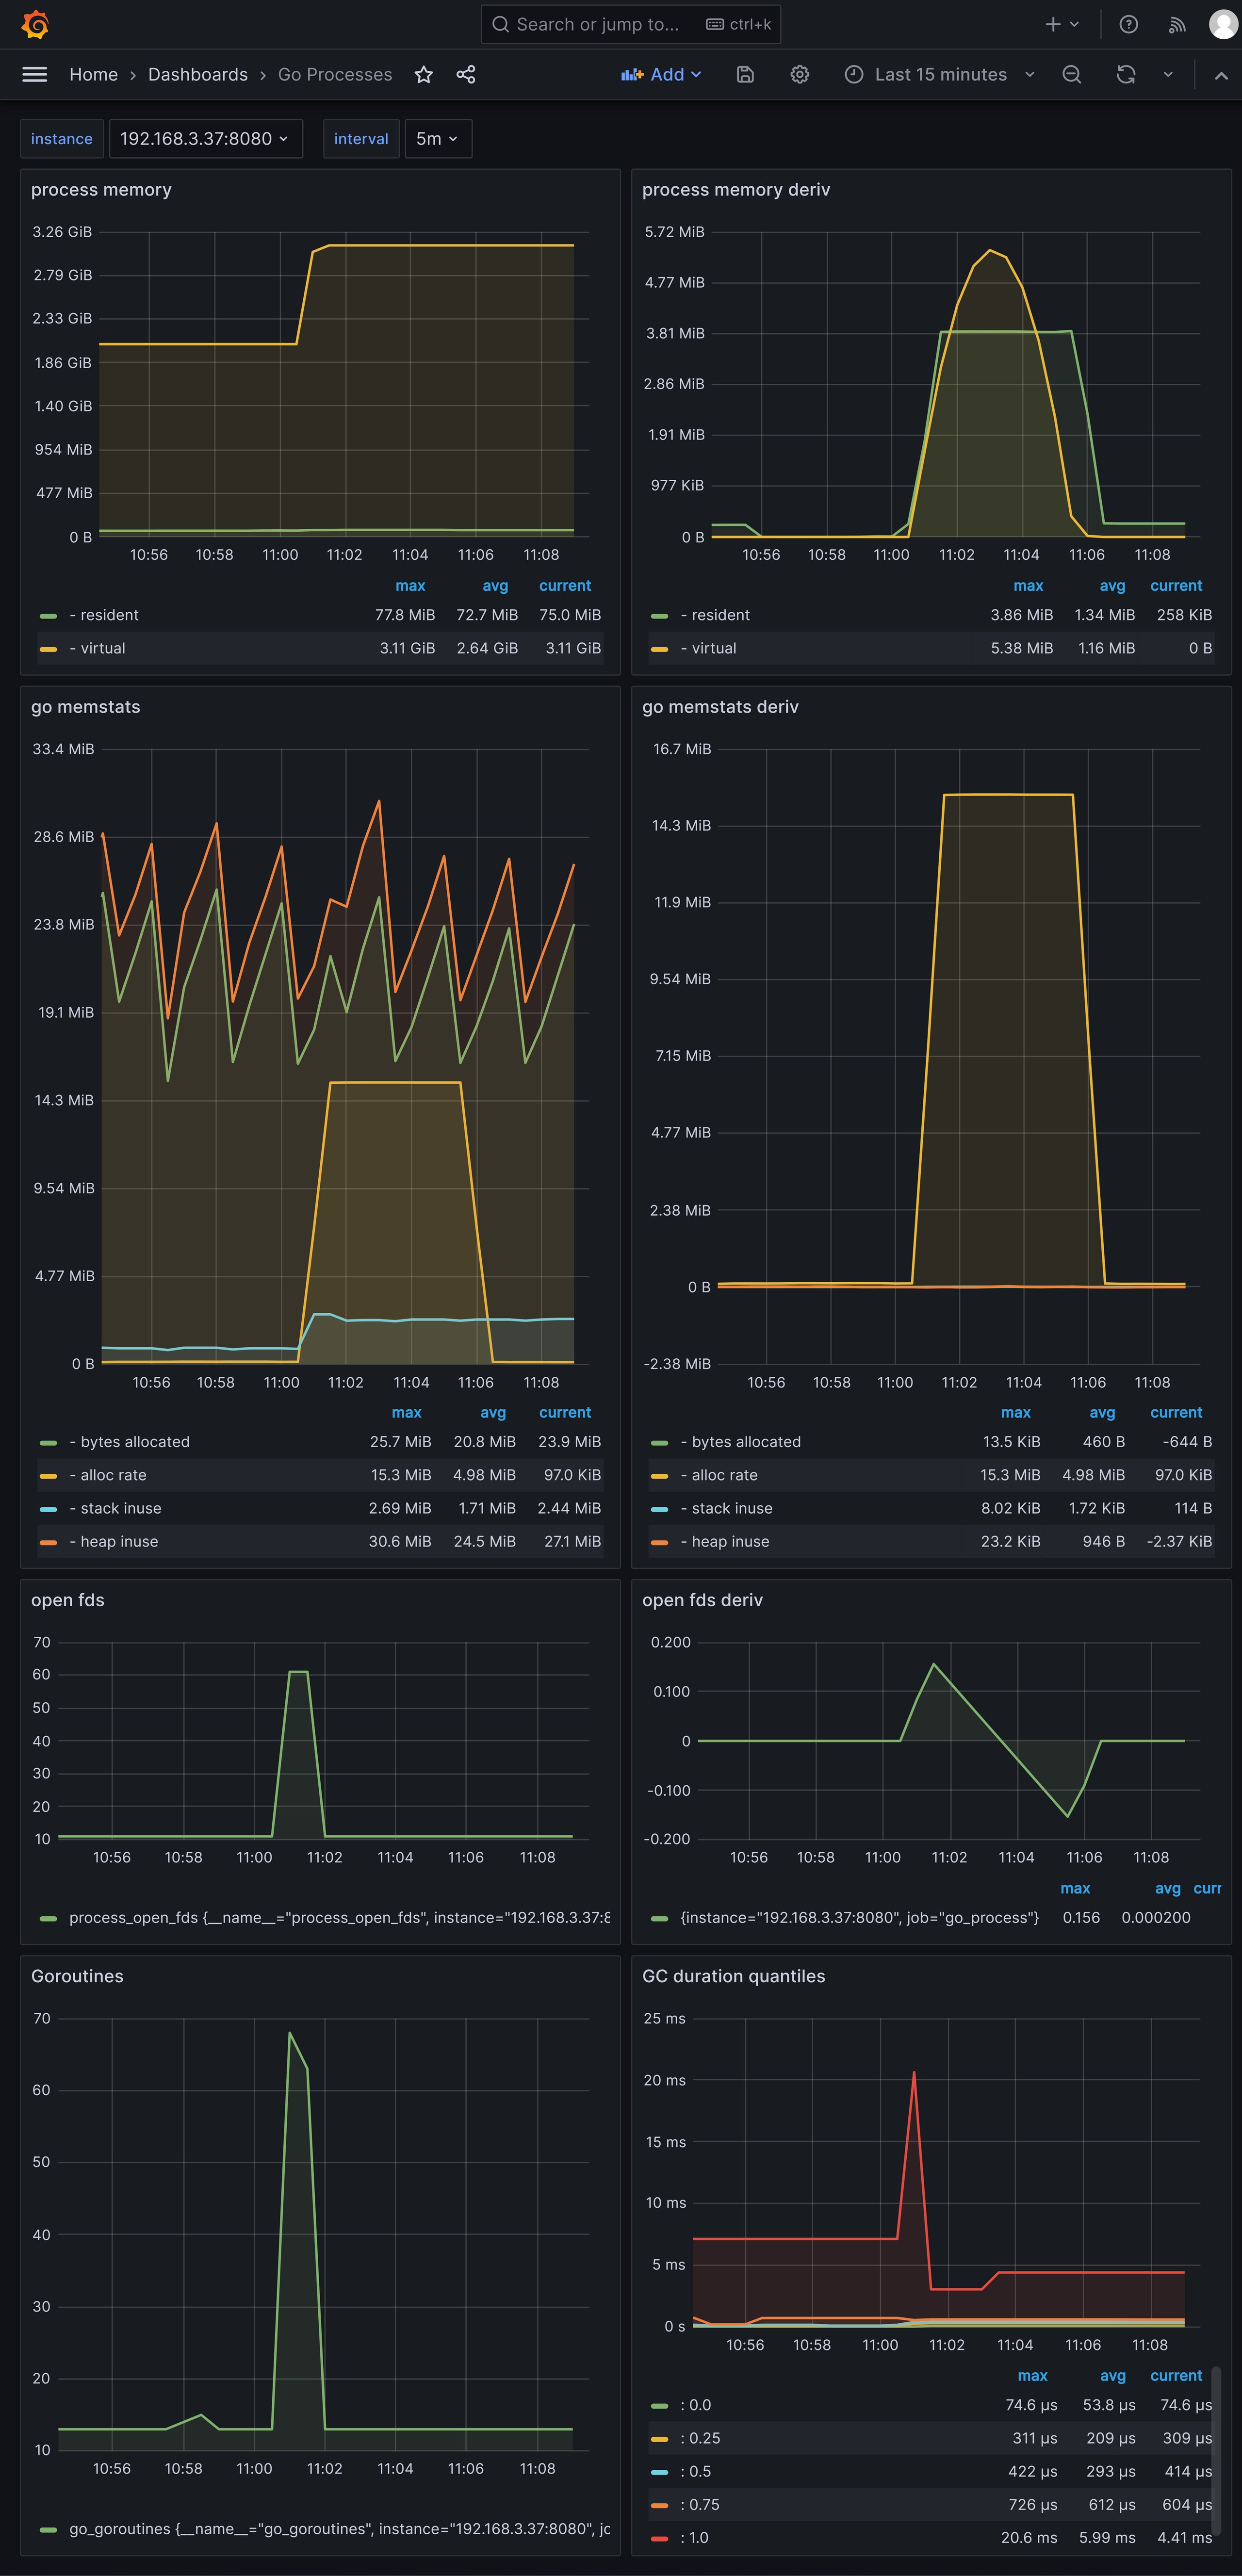Click Go Processes breadcrumb title
This screenshot has width=1242, height=2576.
[335, 74]
